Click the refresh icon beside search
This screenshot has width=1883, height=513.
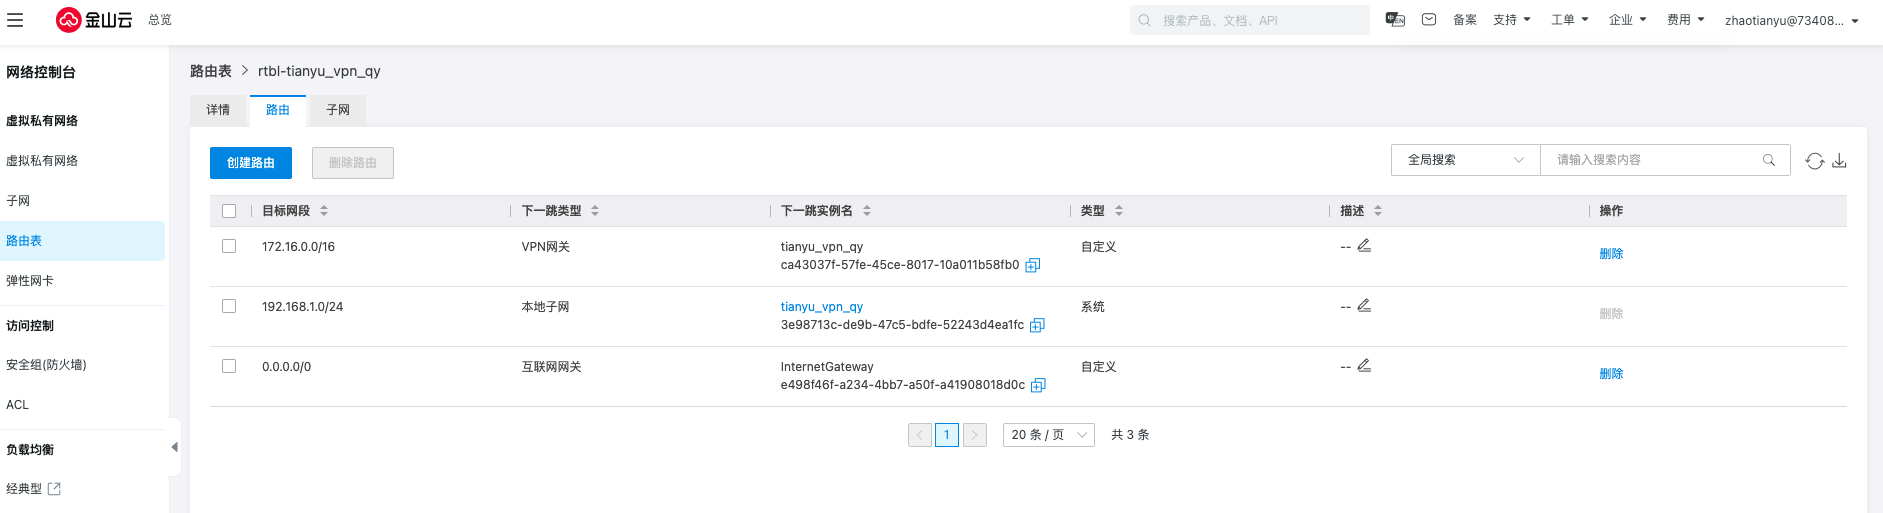click(1814, 161)
